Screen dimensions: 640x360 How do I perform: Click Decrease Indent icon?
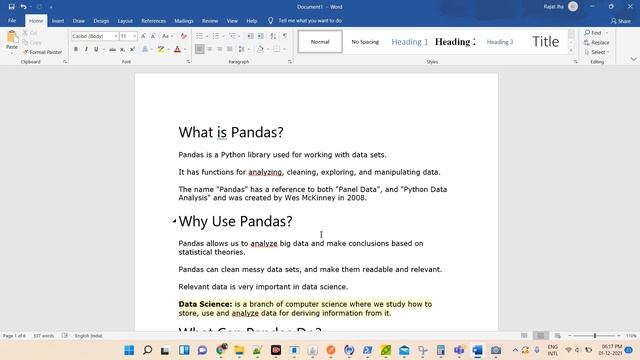pos(251,36)
